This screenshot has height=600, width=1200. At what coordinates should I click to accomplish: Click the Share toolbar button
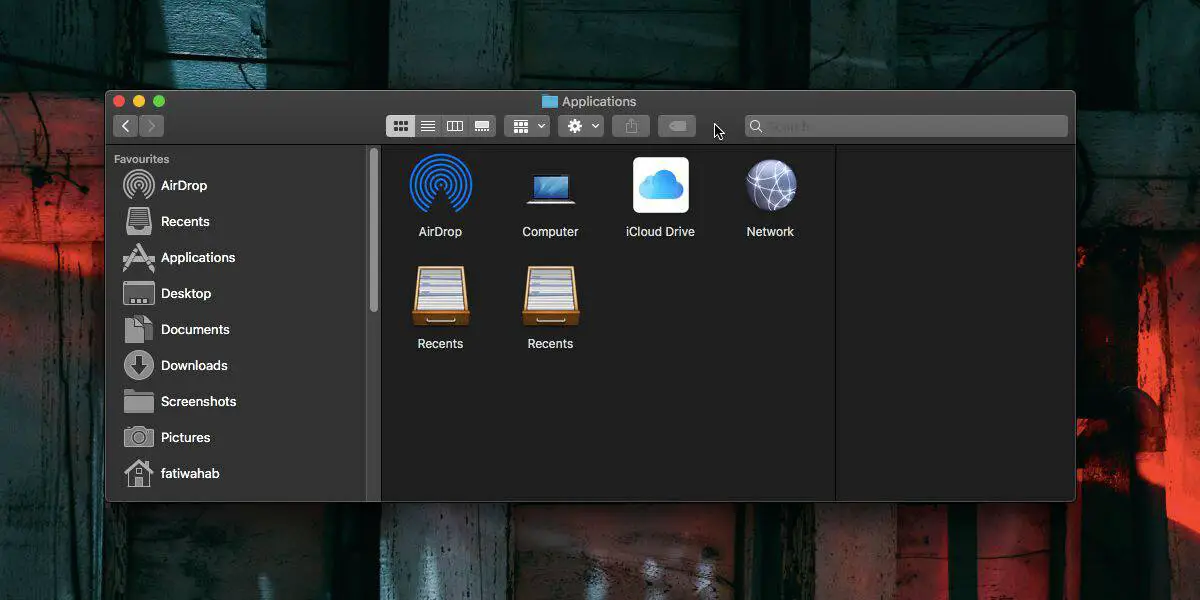(x=631, y=126)
